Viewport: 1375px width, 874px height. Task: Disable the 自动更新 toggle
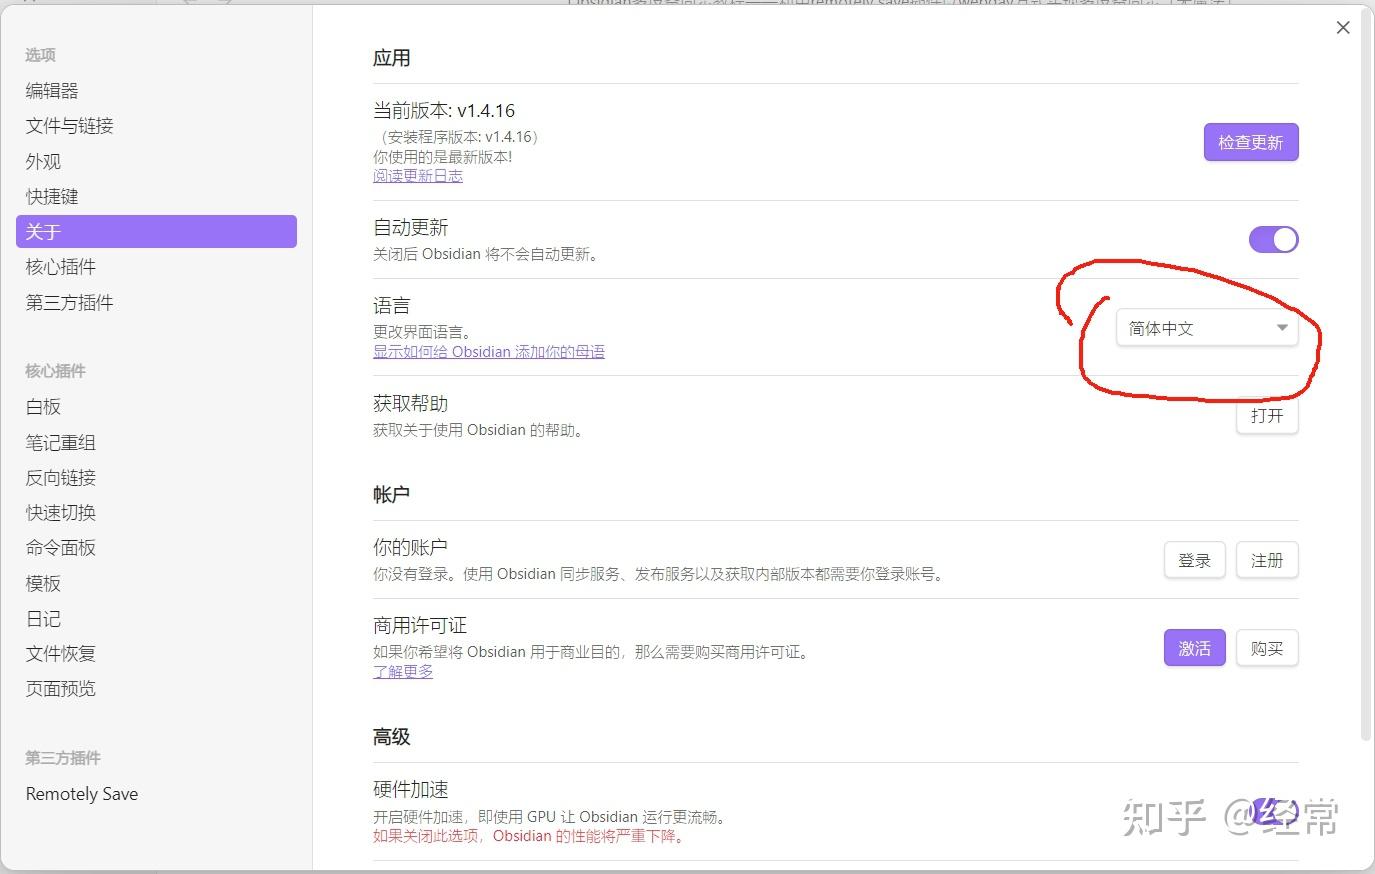pos(1273,239)
